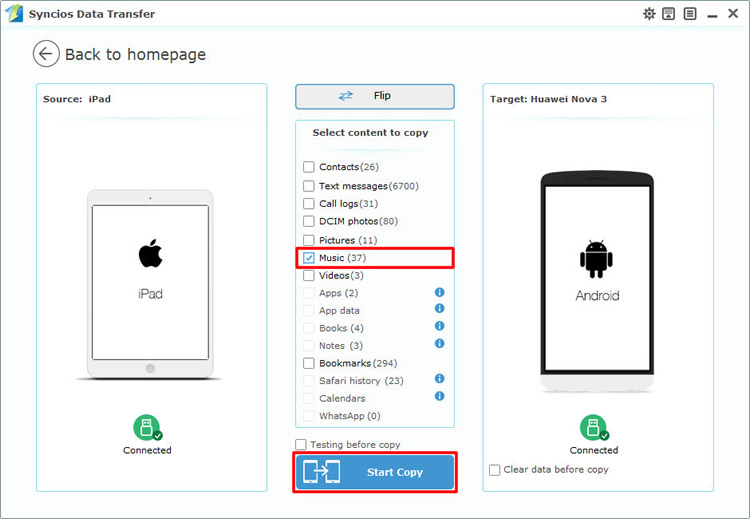
Task: Click the Android robot logo
Action: 596,259
